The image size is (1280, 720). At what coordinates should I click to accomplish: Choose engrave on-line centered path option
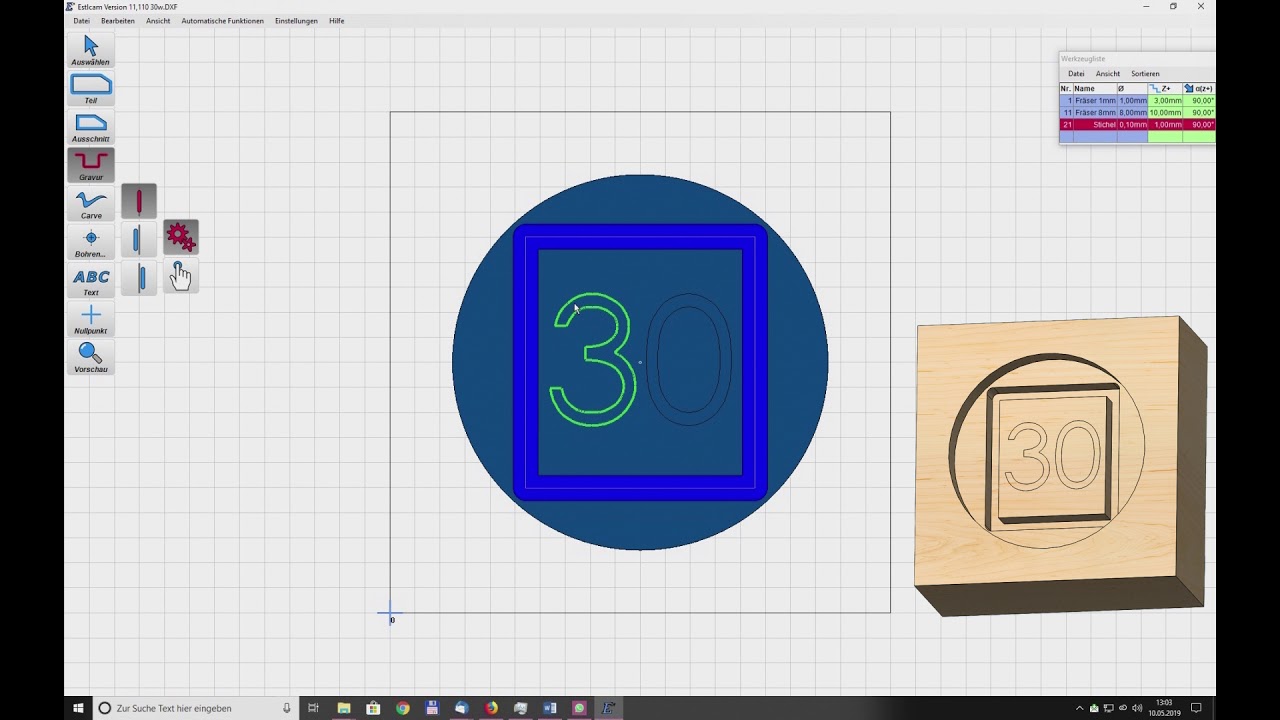pyautogui.click(x=139, y=201)
